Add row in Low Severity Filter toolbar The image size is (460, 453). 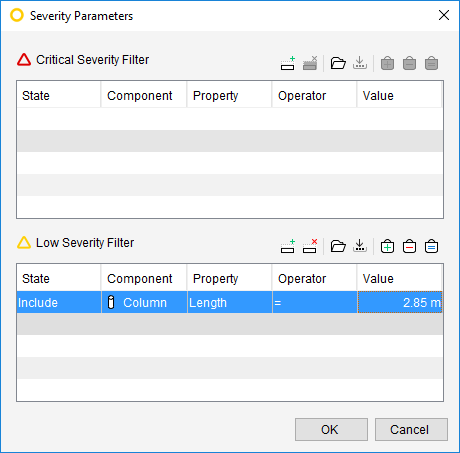pyautogui.click(x=287, y=246)
